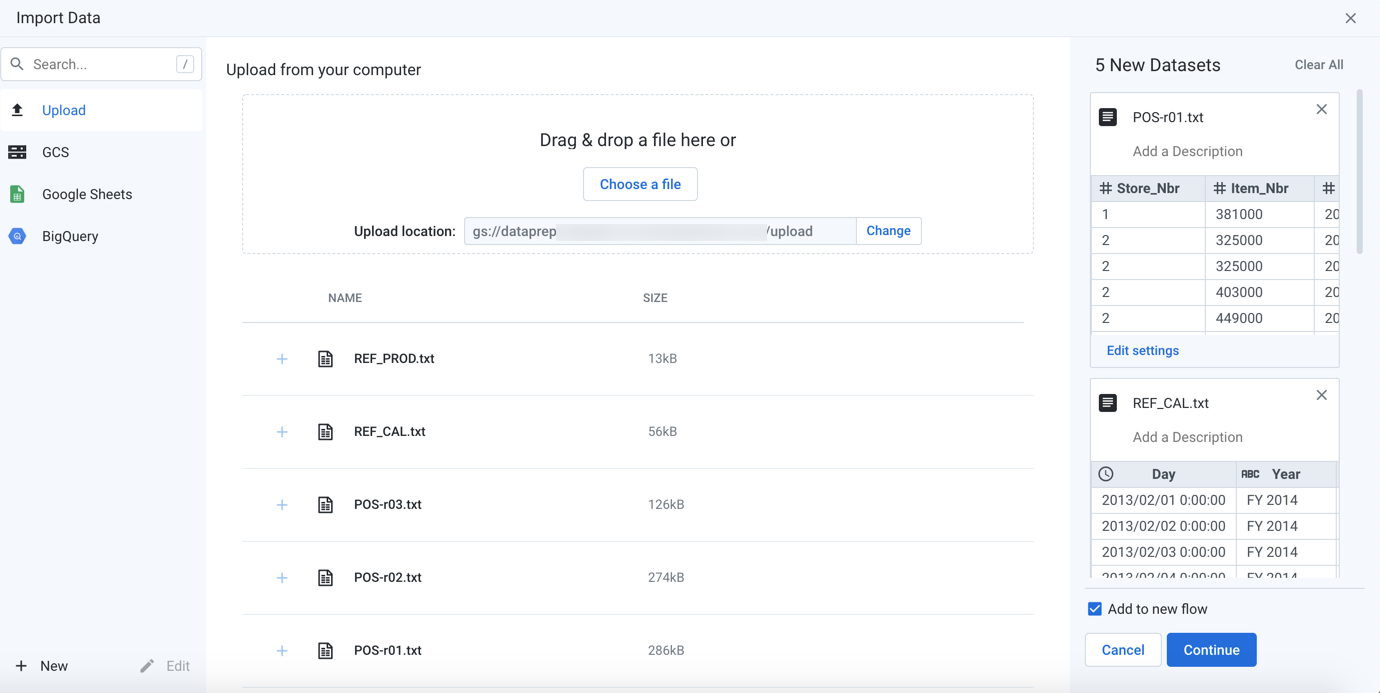The width and height of the screenshot is (1380, 693).
Task: Click the Google Sheets icon in sidebar
Action: pyautogui.click(x=17, y=195)
